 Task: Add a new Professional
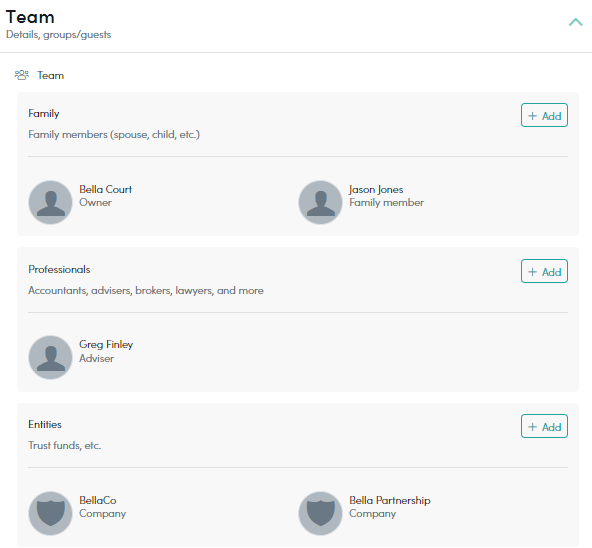544,271
